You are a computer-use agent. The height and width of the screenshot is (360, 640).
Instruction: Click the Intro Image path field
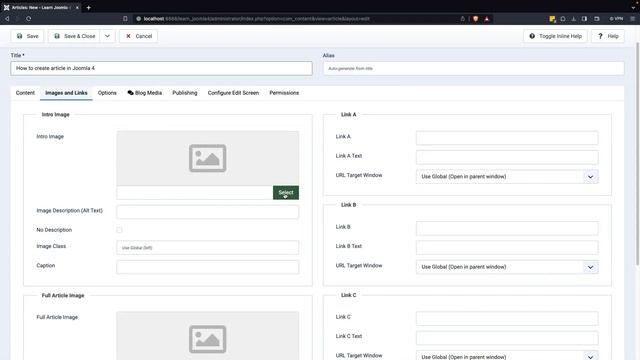click(x=195, y=193)
